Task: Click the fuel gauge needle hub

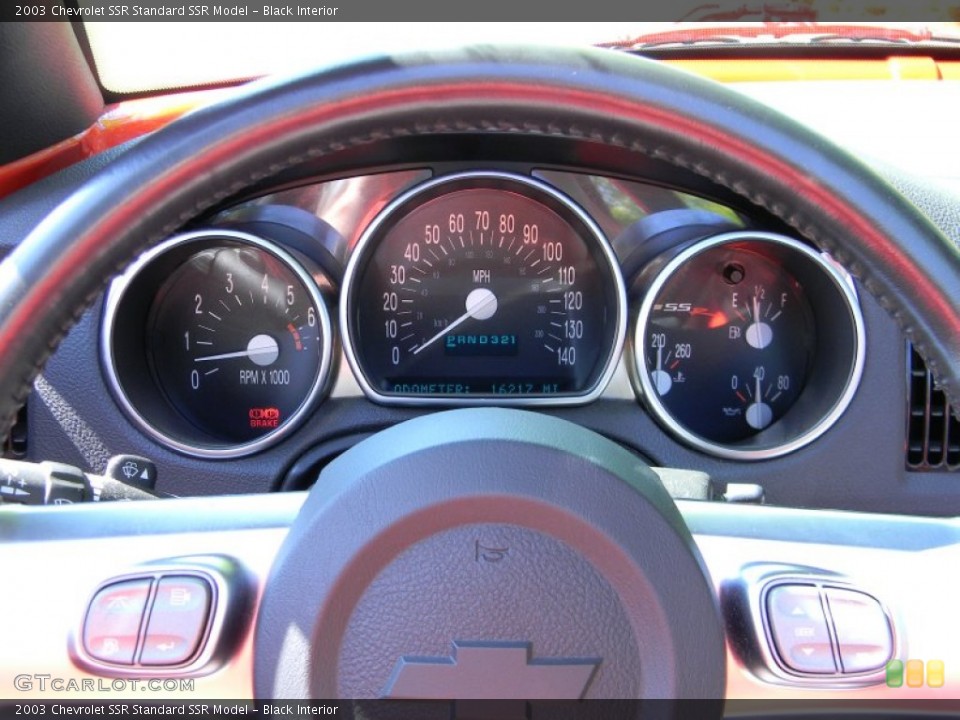Action: pos(759,335)
